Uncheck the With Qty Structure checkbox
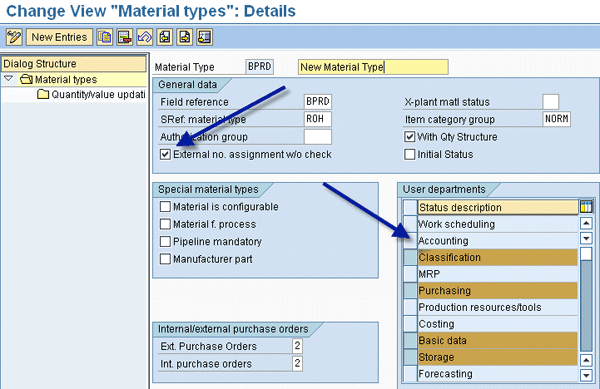The width and height of the screenshot is (600, 389). pos(409,137)
